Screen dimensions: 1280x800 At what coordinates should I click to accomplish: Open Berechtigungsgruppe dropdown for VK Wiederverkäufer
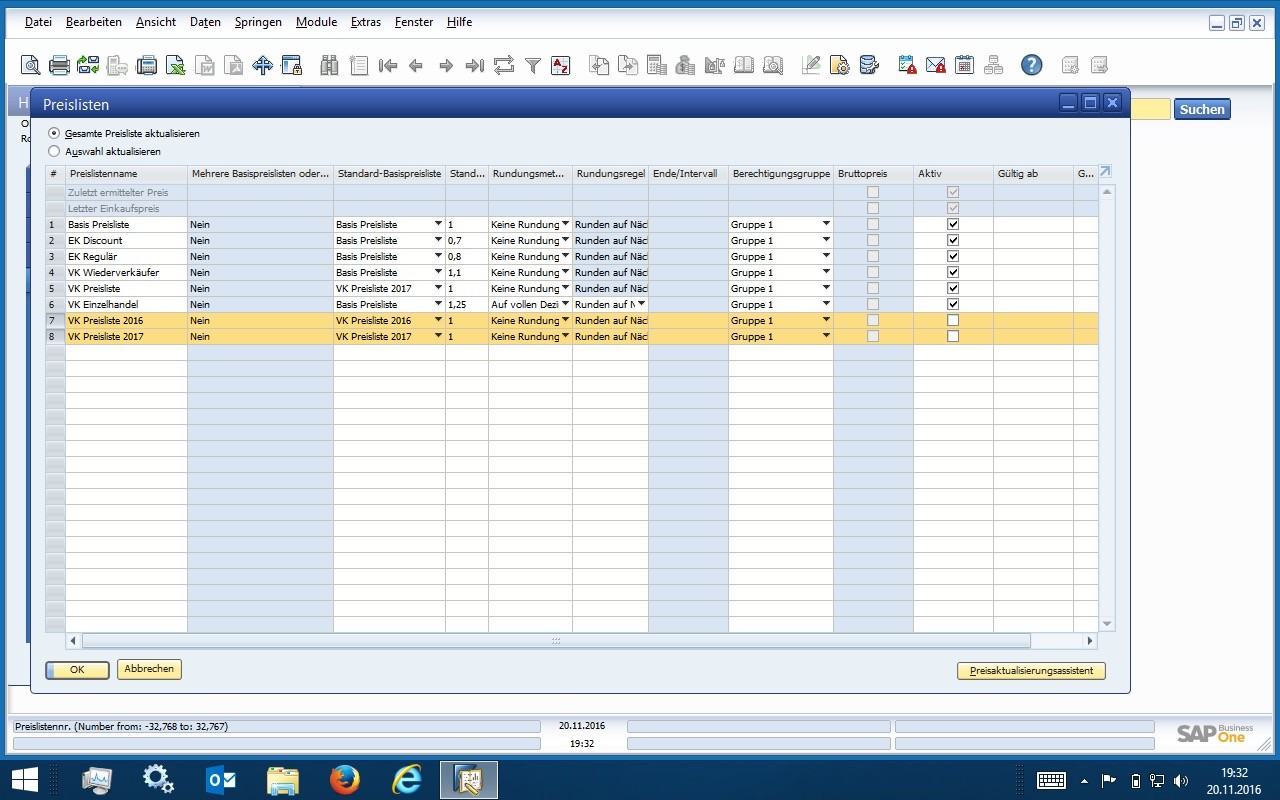[x=826, y=273]
